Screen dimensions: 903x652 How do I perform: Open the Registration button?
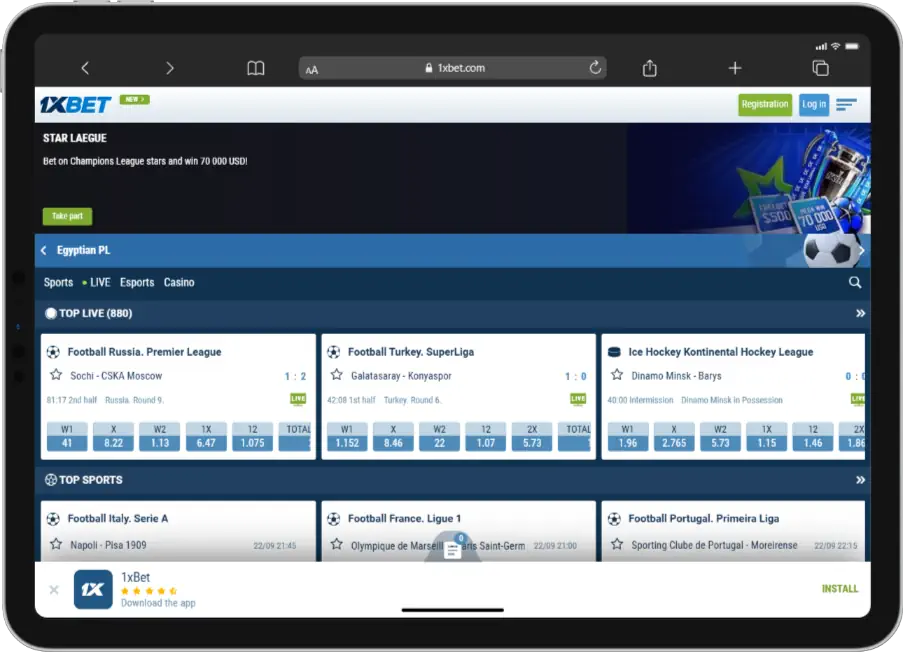coord(765,104)
